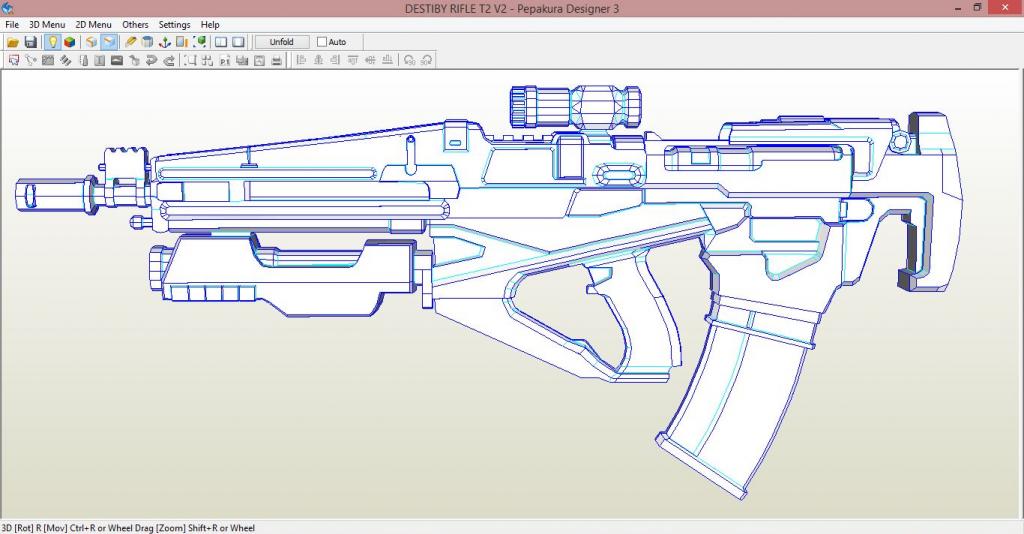Click the arrange parts grid icon

(208, 60)
